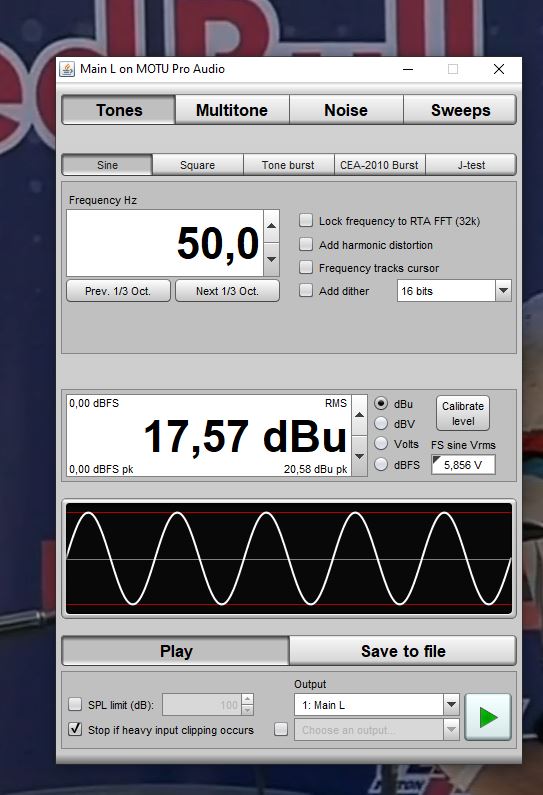Select the dBV unit radio button
This screenshot has height=795, width=543.
(381, 423)
